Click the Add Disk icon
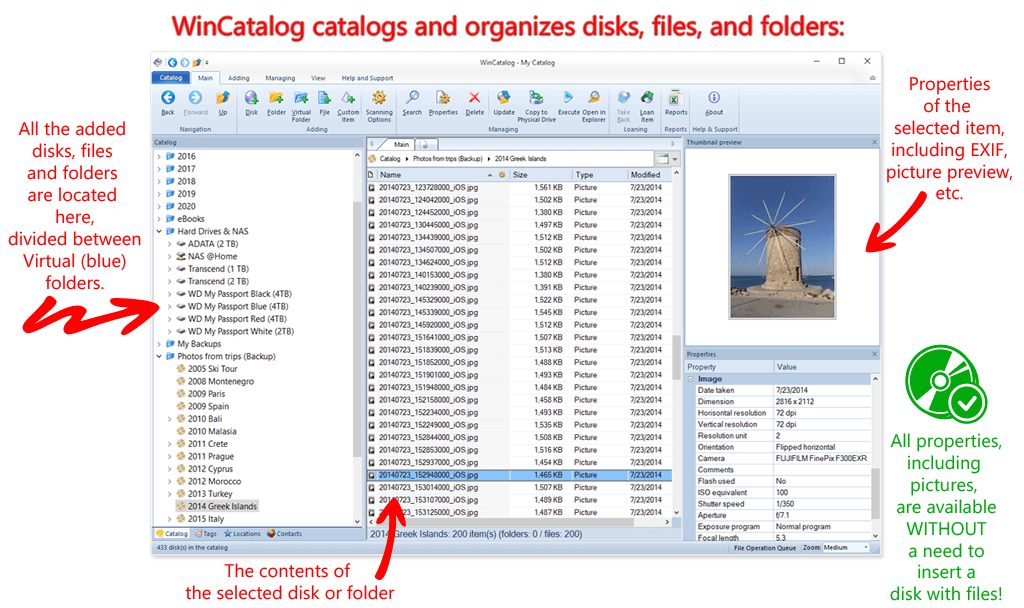This screenshot has width=1024, height=608. coord(251,100)
